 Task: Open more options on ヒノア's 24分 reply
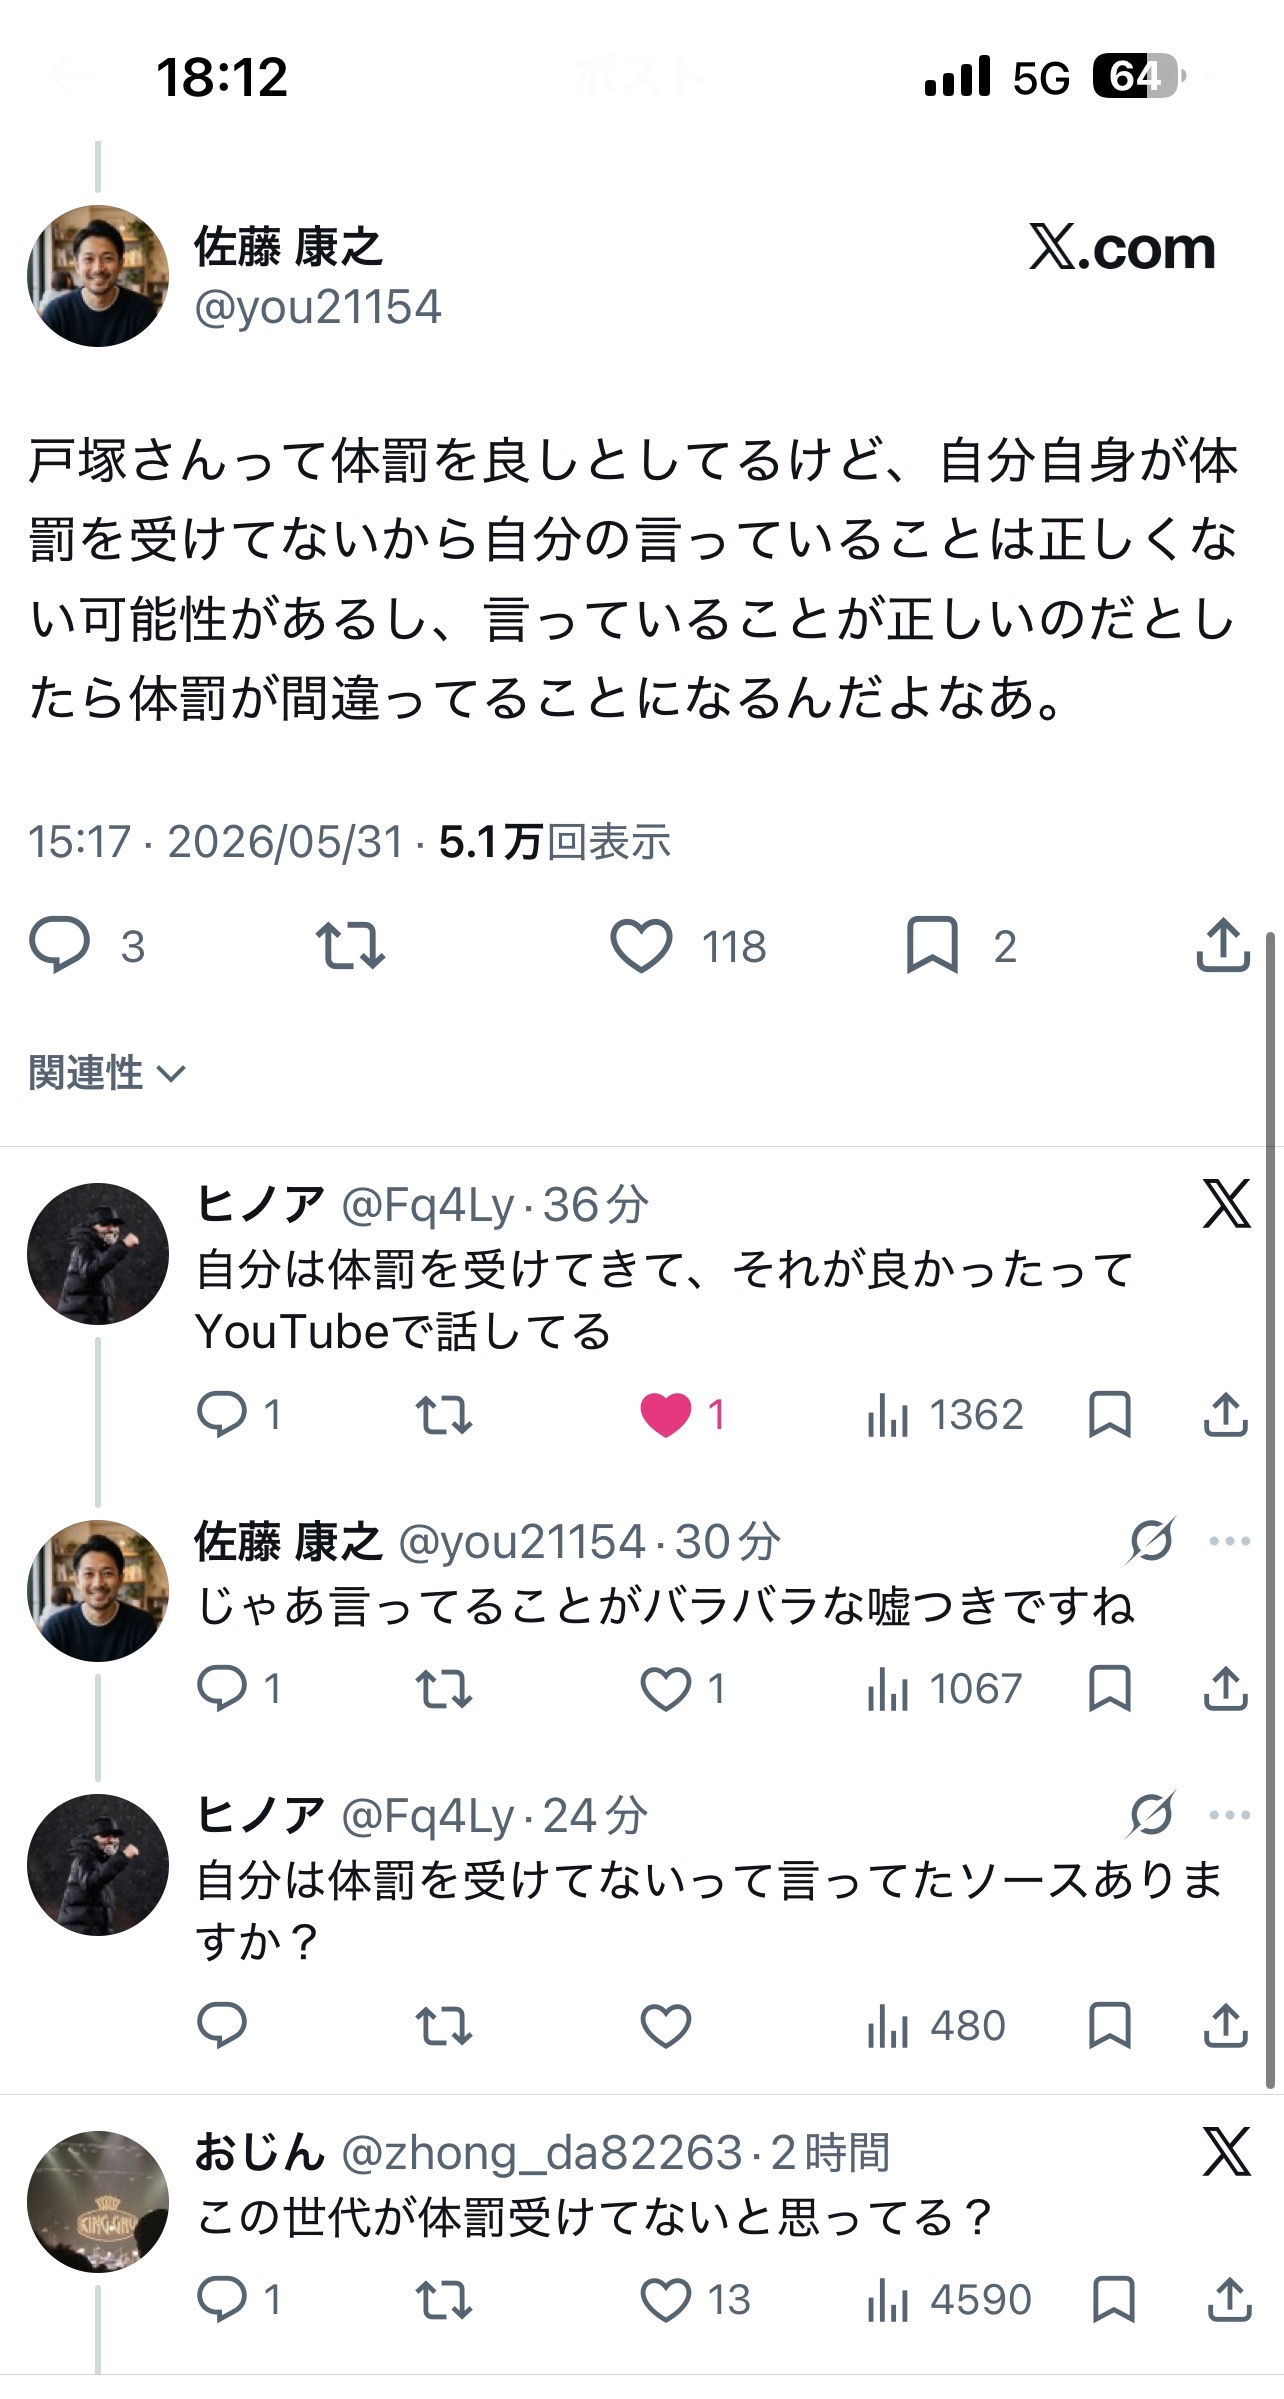(x=1229, y=1815)
